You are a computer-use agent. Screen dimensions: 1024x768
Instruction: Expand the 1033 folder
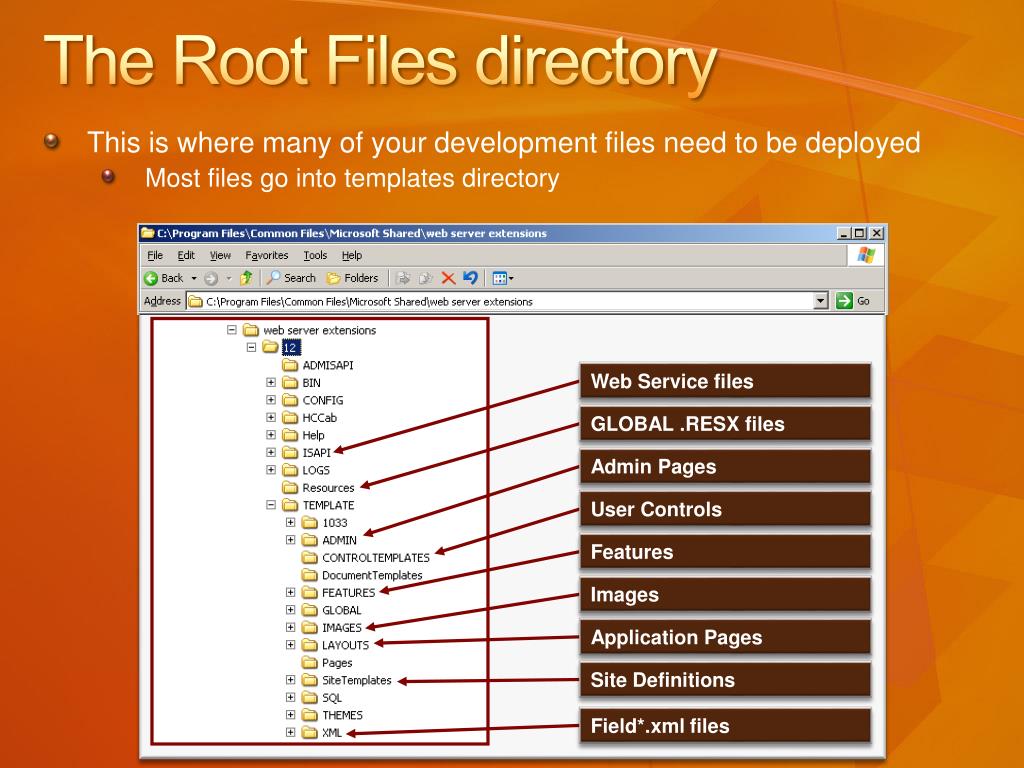point(291,522)
